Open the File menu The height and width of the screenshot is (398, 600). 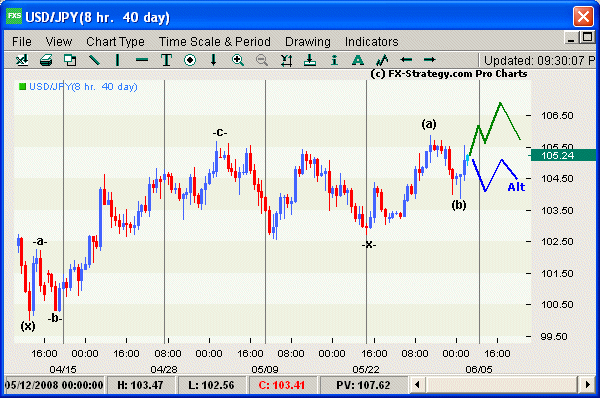22,41
